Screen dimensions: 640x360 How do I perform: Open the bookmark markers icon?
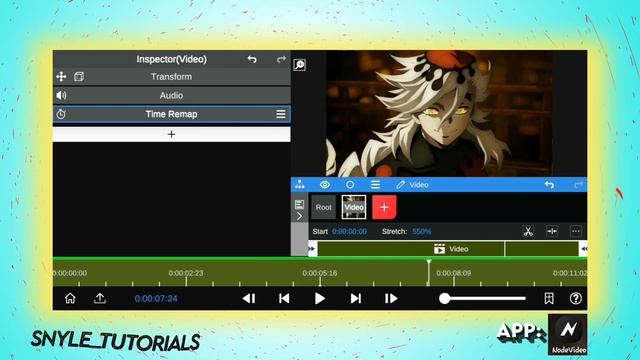click(549, 298)
